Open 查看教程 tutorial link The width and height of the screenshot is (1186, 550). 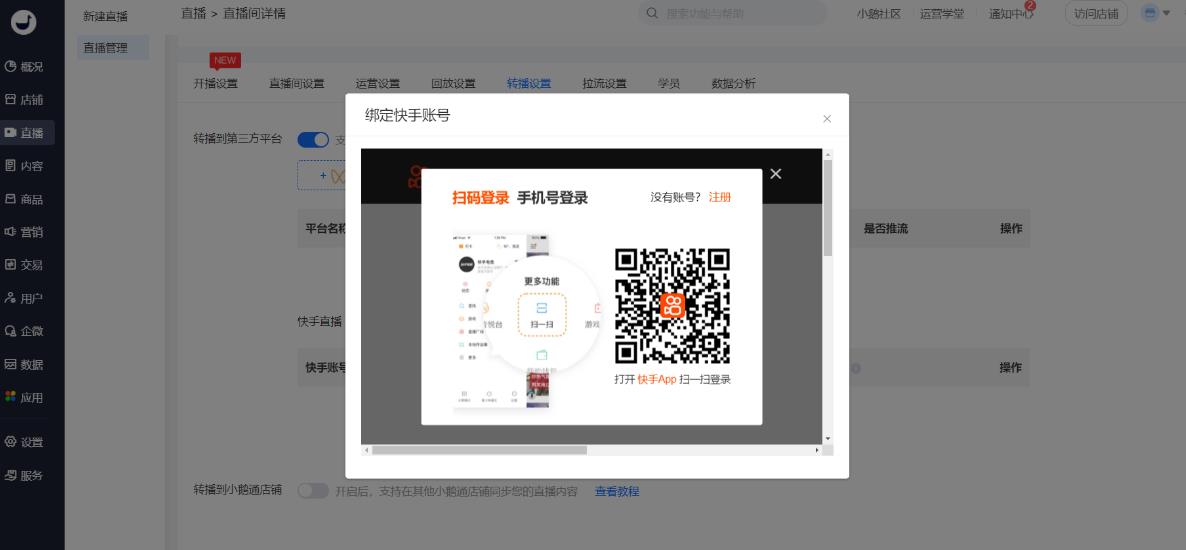[x=616, y=492]
